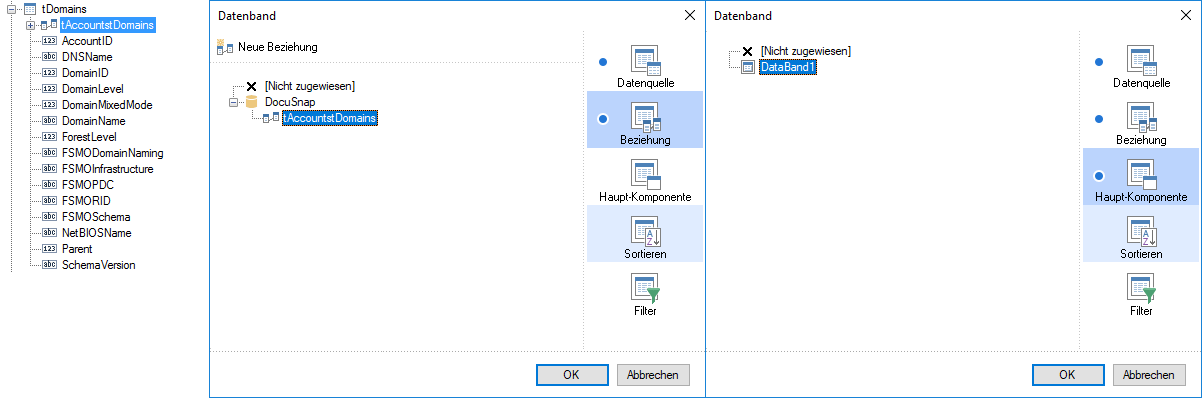The height and width of the screenshot is (398, 1202).
Task: Open Filter page in left dialog
Action: [x=645, y=295]
